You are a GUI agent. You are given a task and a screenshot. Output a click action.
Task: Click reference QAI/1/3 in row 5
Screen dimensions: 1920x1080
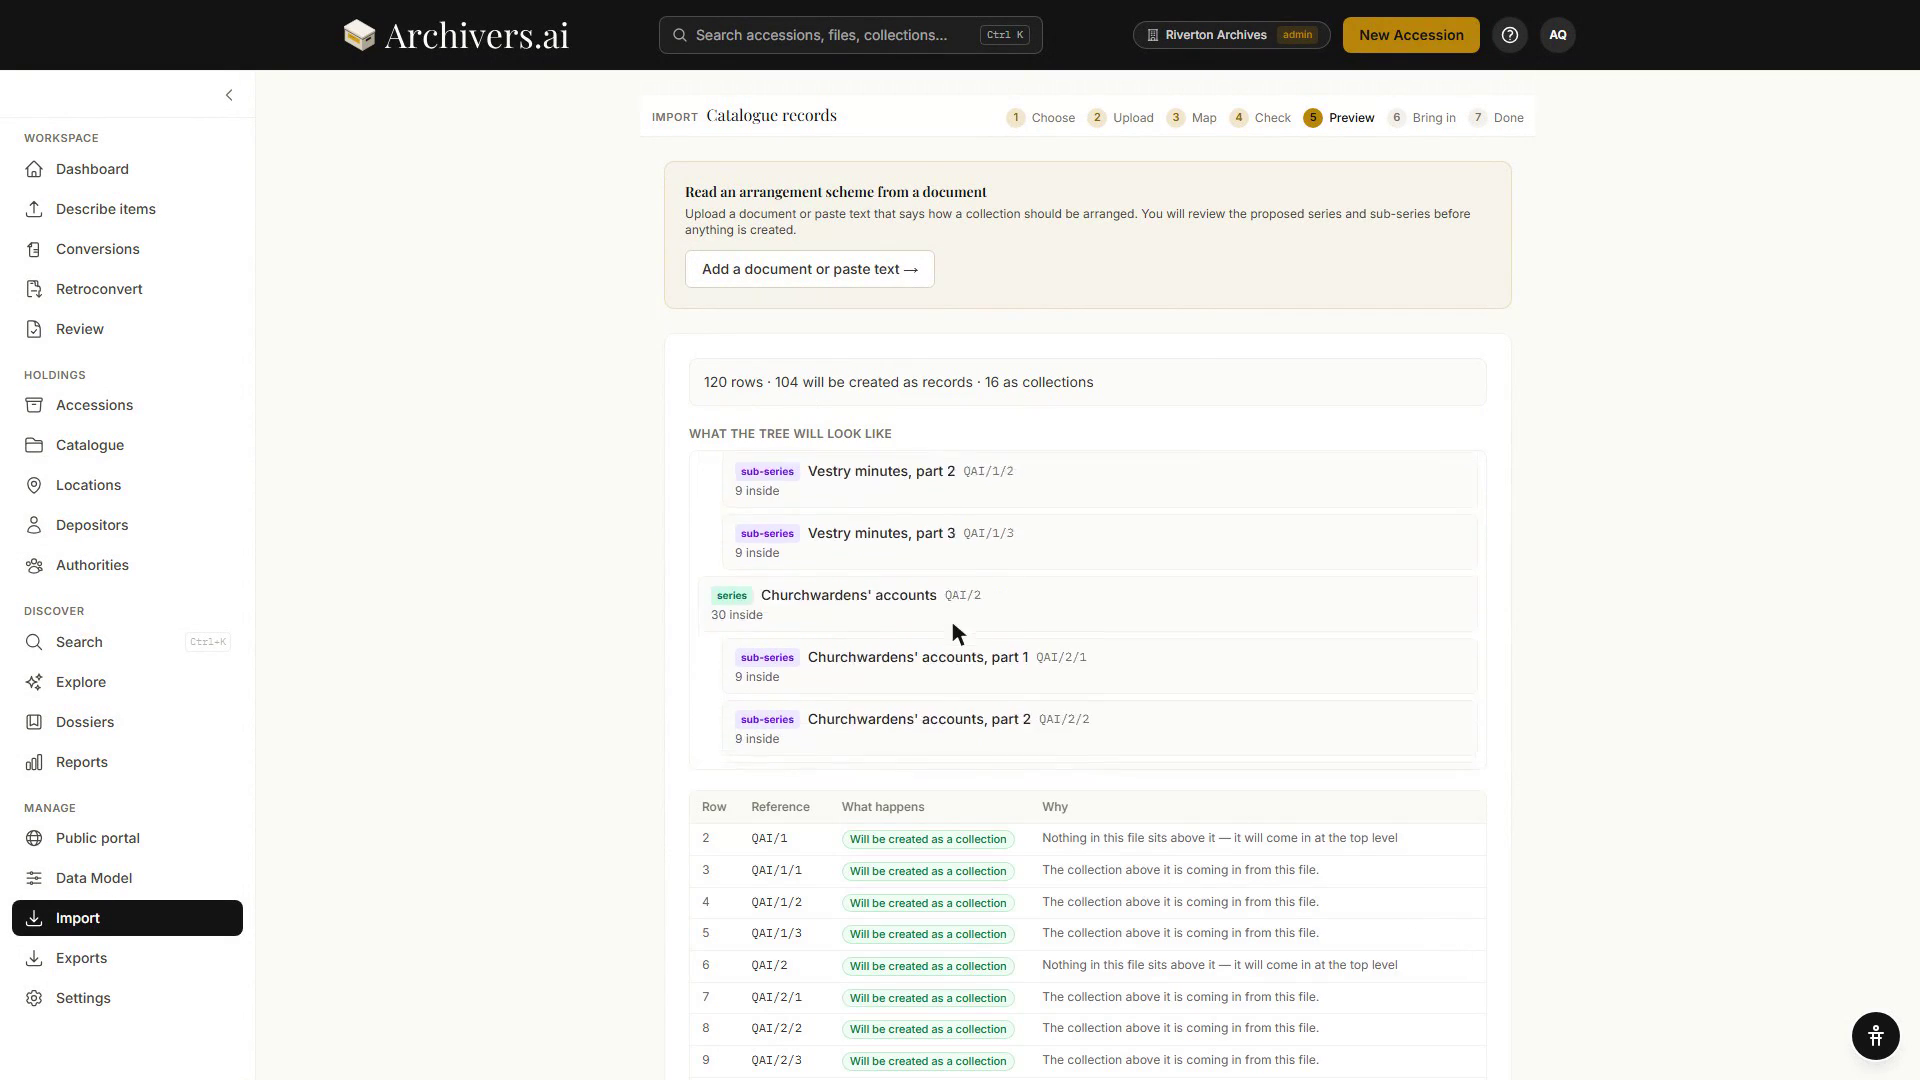point(776,934)
